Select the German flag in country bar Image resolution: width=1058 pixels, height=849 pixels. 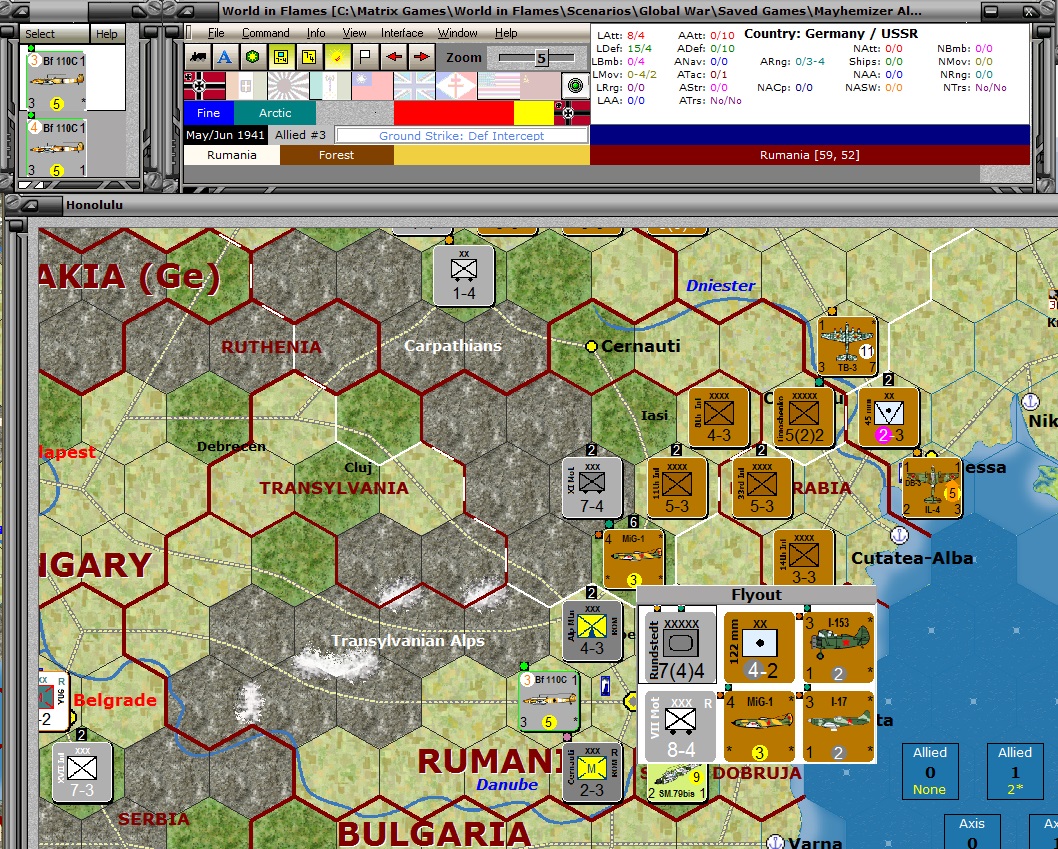204,86
